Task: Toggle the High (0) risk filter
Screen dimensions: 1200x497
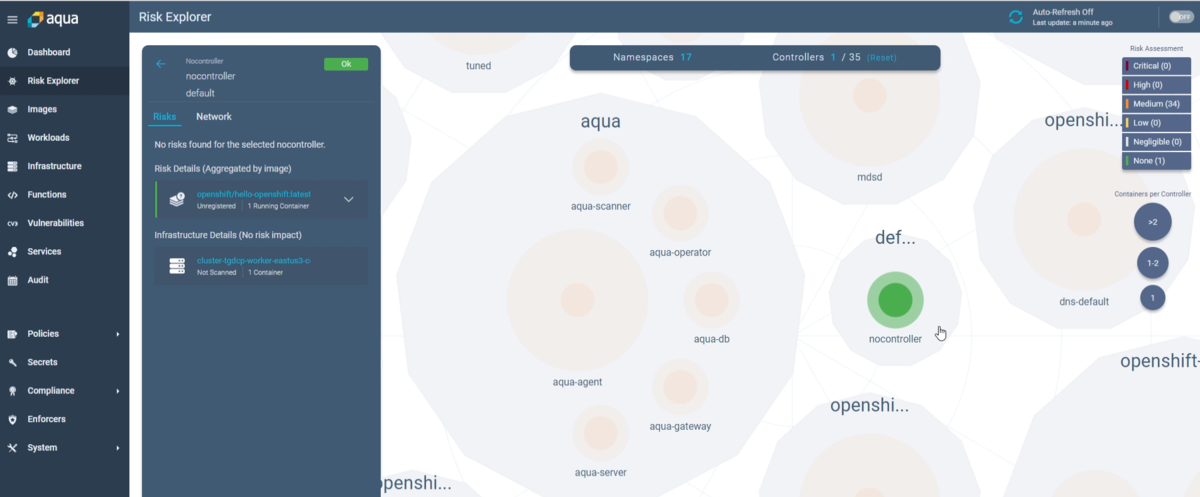Action: [1156, 85]
